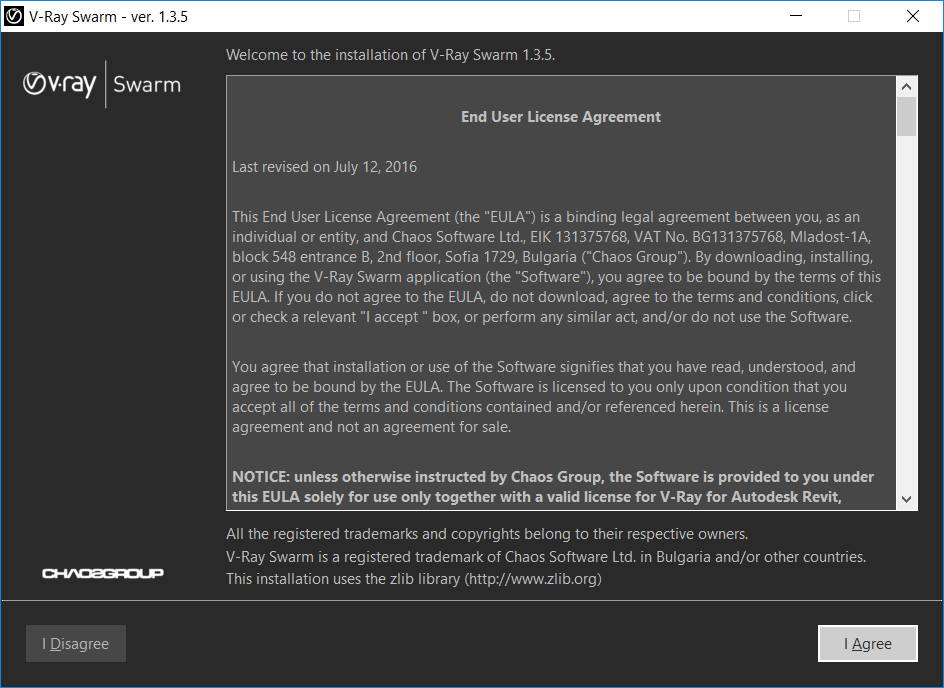
Task: Click the 'All the registered trademarks' line
Action: (487, 534)
